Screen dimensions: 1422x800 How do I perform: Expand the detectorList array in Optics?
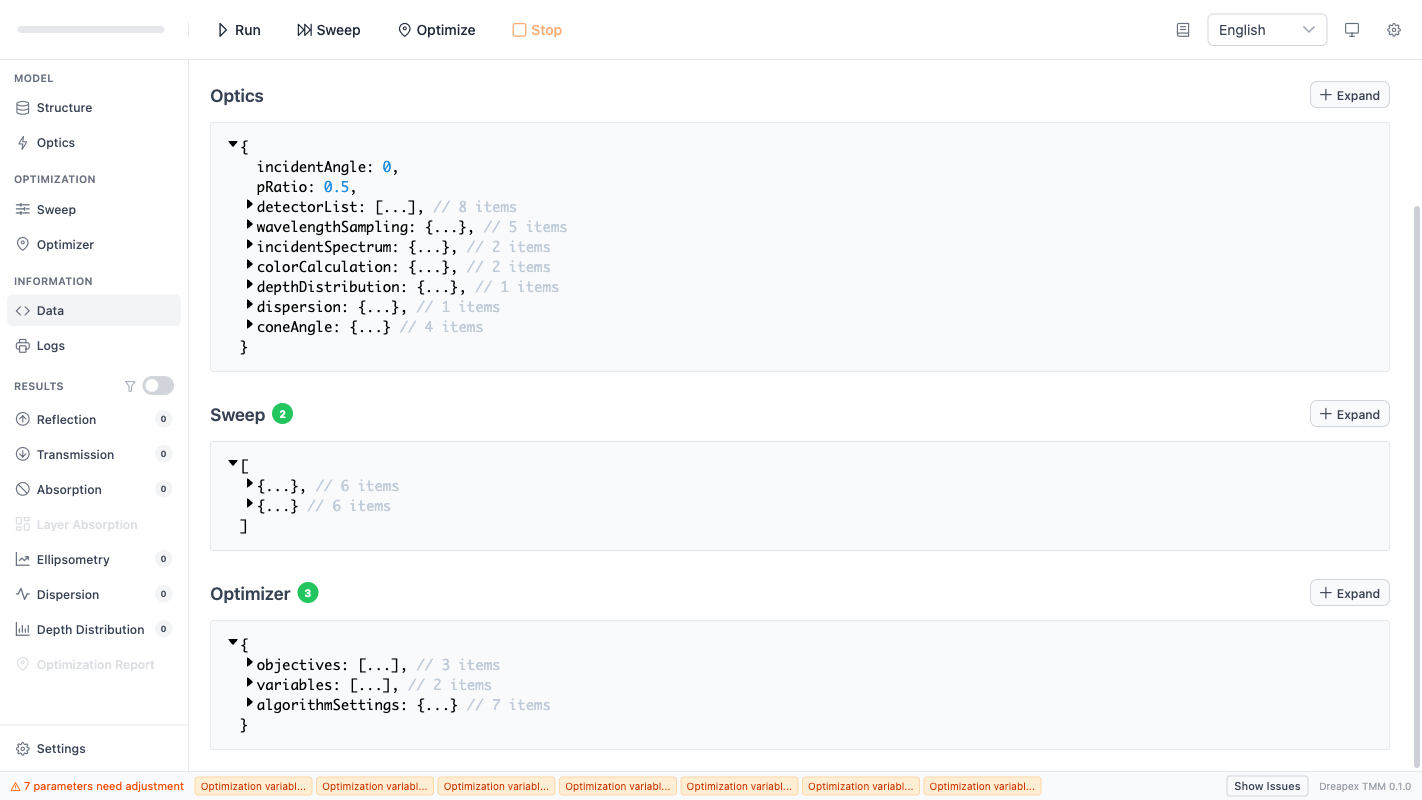[x=249, y=206]
